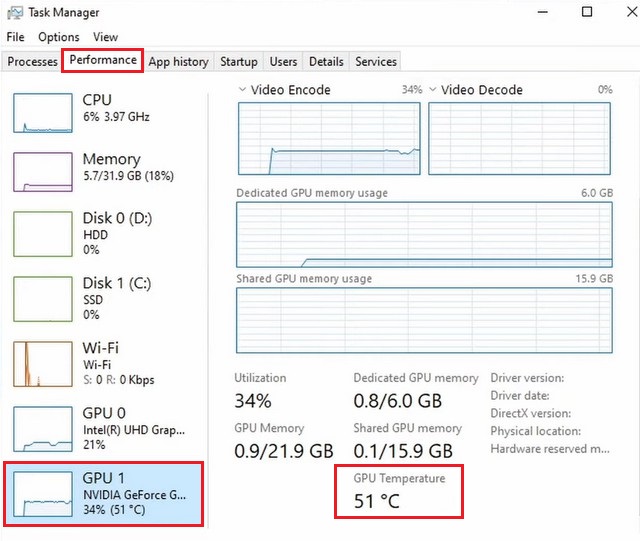
Task: Click the GPU Memory '0.9/21.9 GB' value
Action: (284, 451)
